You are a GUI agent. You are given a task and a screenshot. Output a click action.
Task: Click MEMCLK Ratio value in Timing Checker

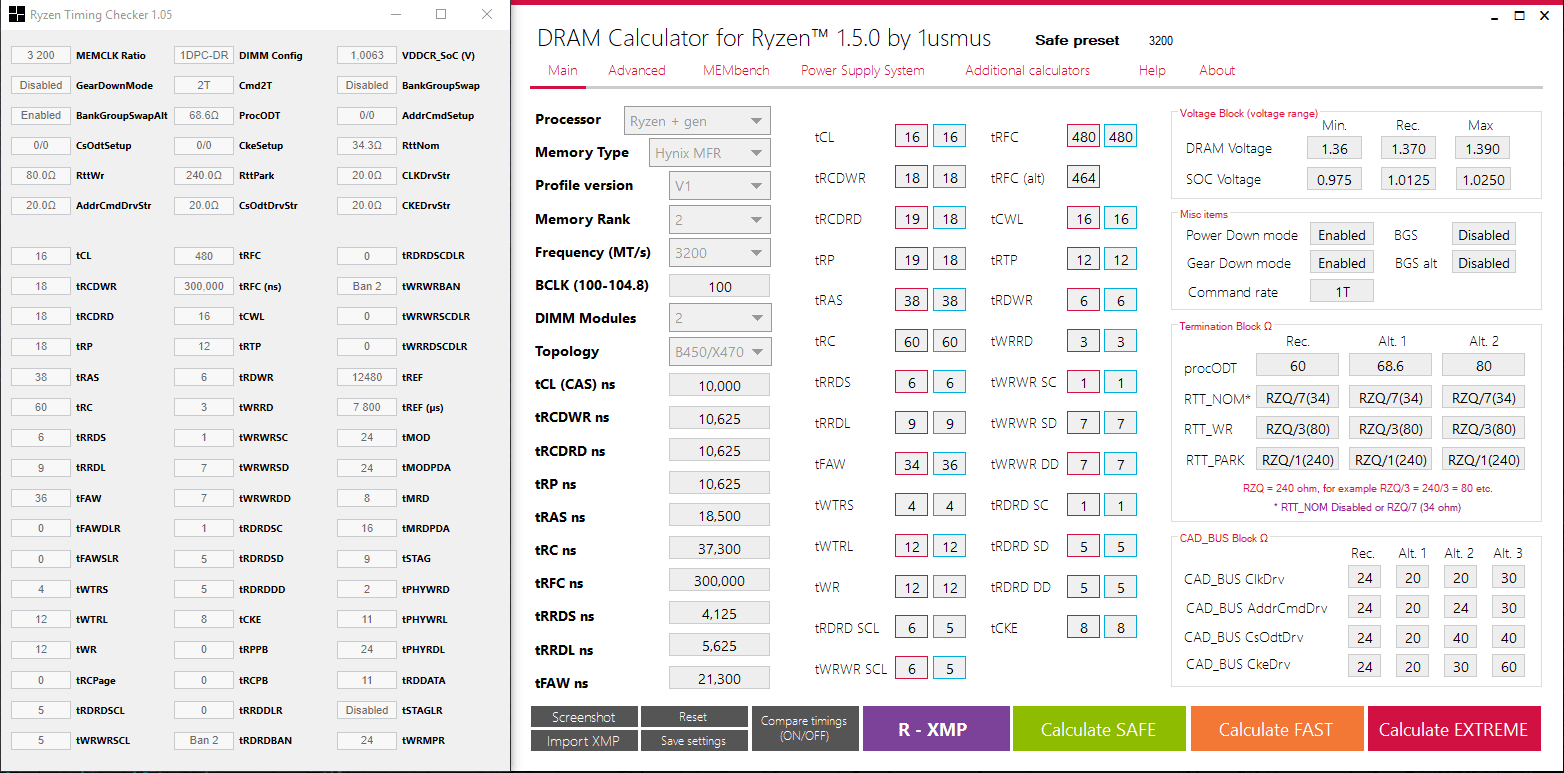click(x=41, y=55)
